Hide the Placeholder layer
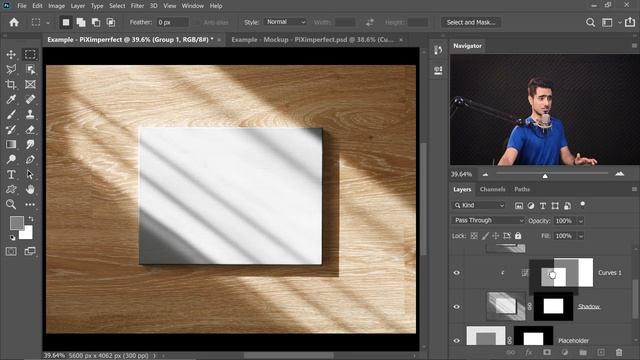640x360 pixels. click(x=457, y=340)
